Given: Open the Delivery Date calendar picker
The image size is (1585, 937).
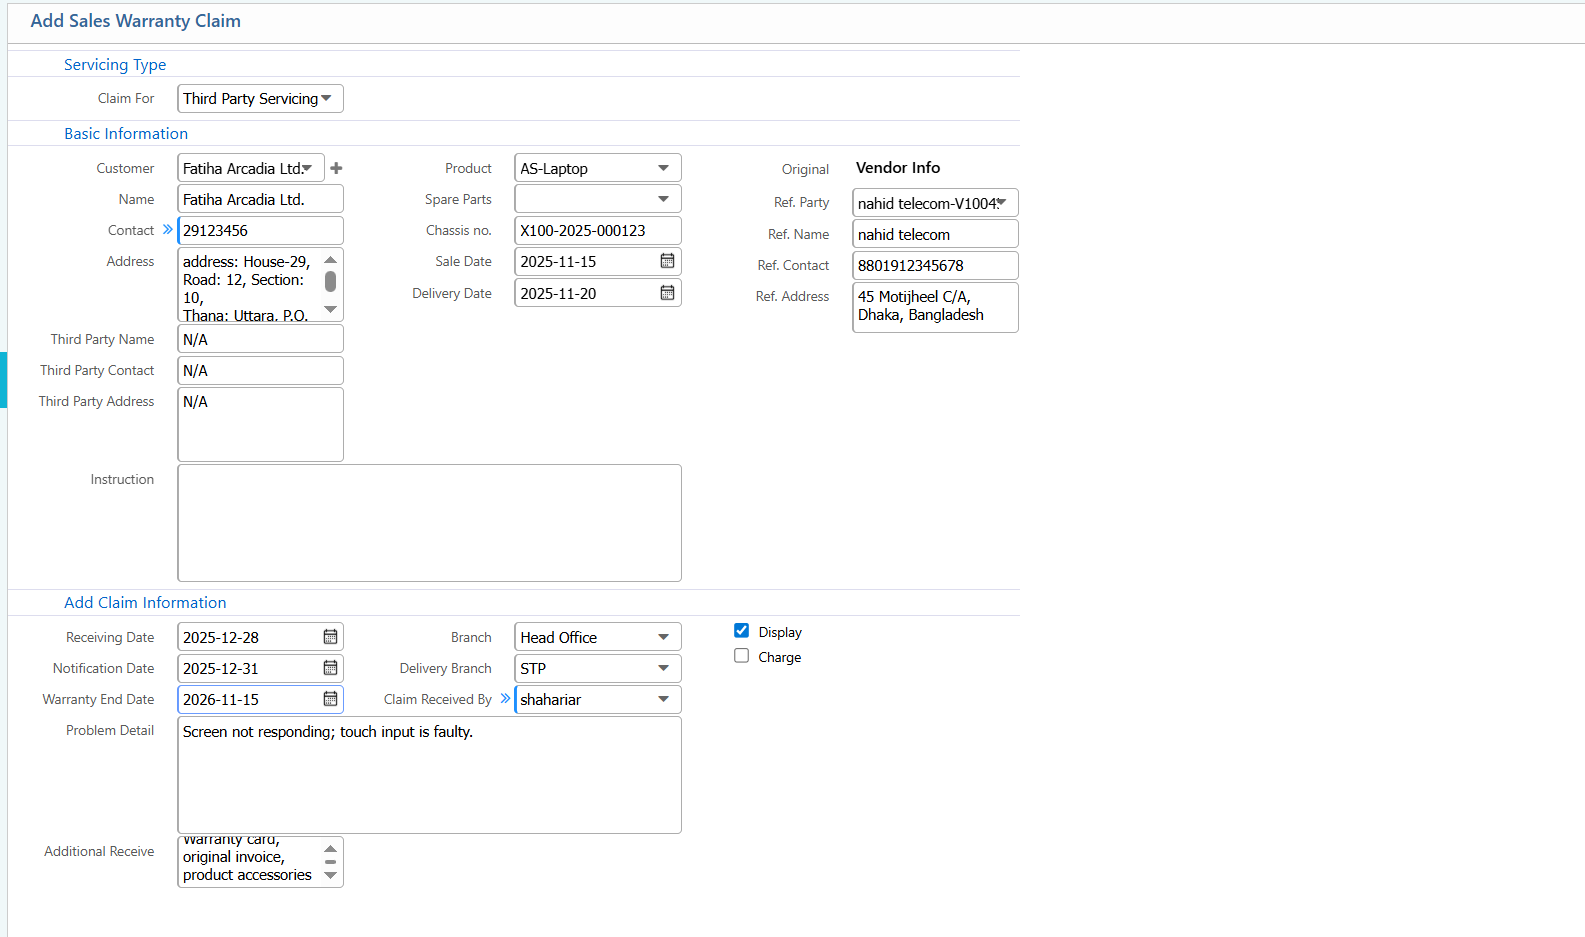Looking at the screenshot, I should pyautogui.click(x=667, y=293).
